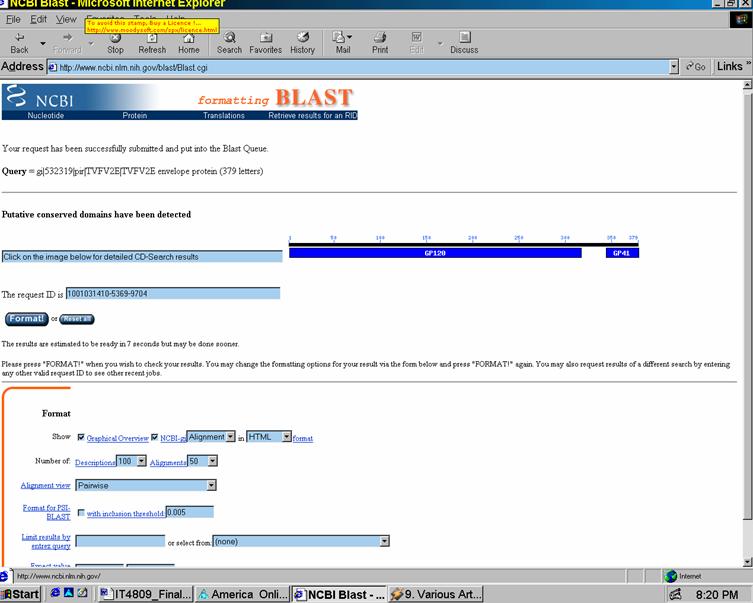
Task: Switch to 9. Various Art taskbar window
Action: tap(436, 594)
